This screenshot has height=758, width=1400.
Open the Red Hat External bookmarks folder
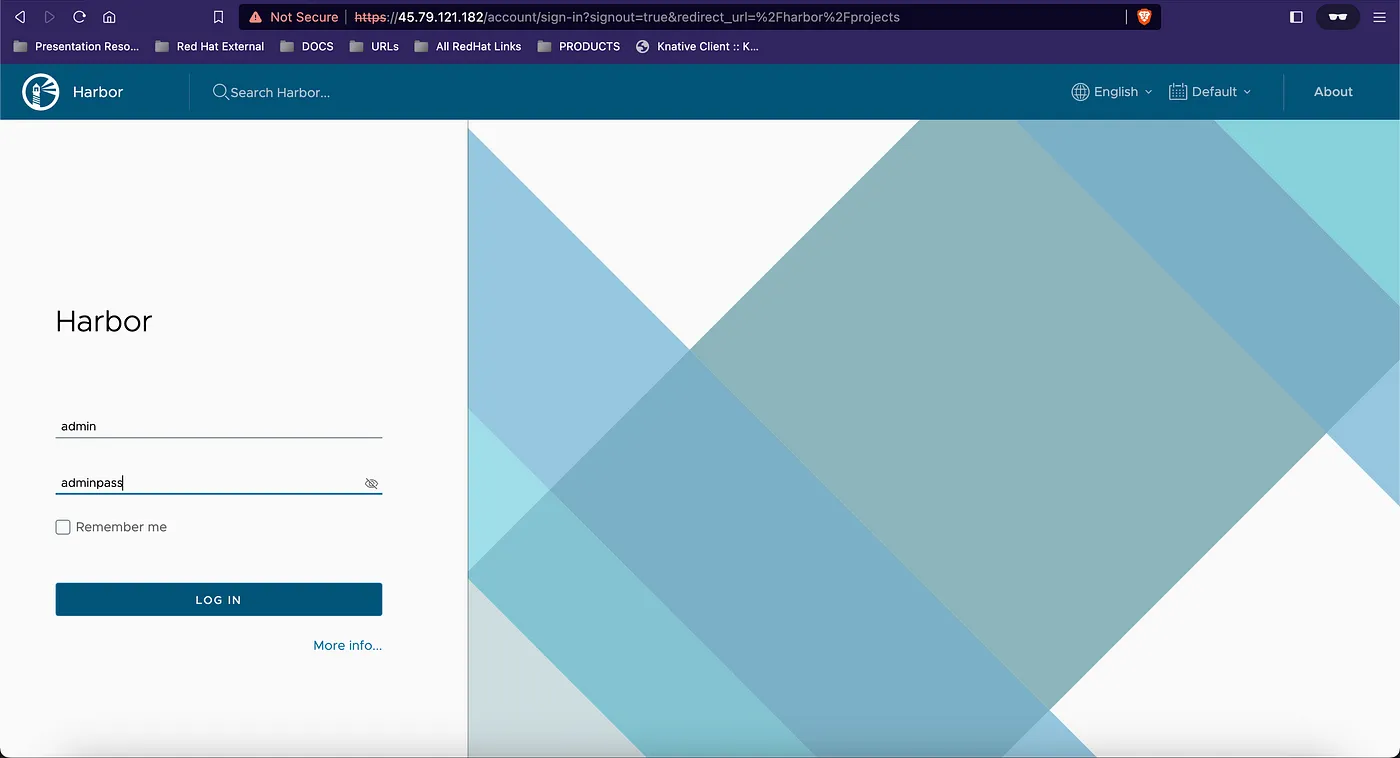pos(210,46)
